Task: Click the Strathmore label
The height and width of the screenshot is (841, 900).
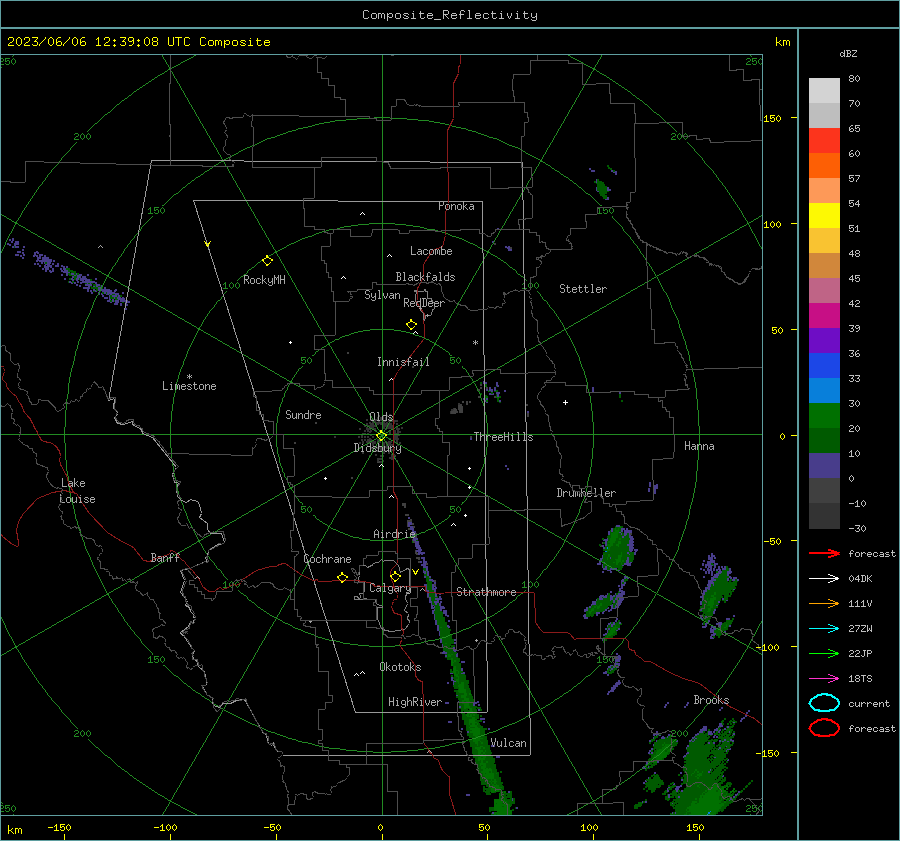Action: tap(486, 592)
